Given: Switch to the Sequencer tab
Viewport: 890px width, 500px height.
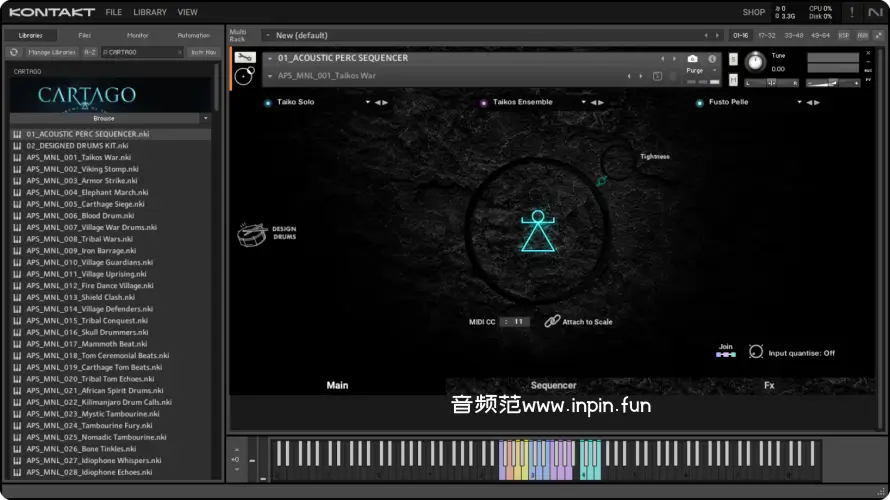Looking at the screenshot, I should point(553,385).
